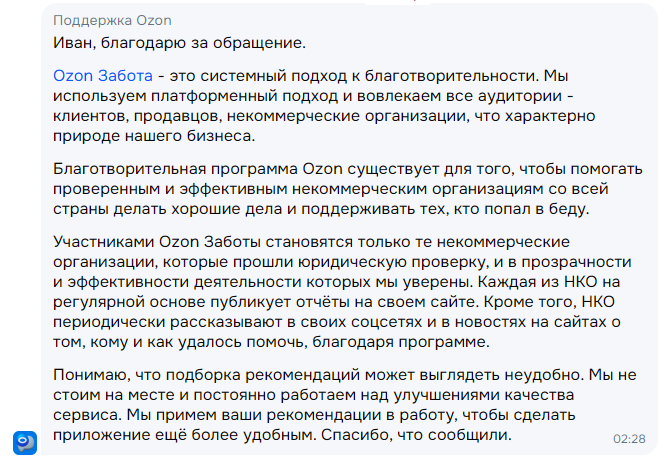
Task: Click the 02:28 message timestamp
Action: pos(629,439)
